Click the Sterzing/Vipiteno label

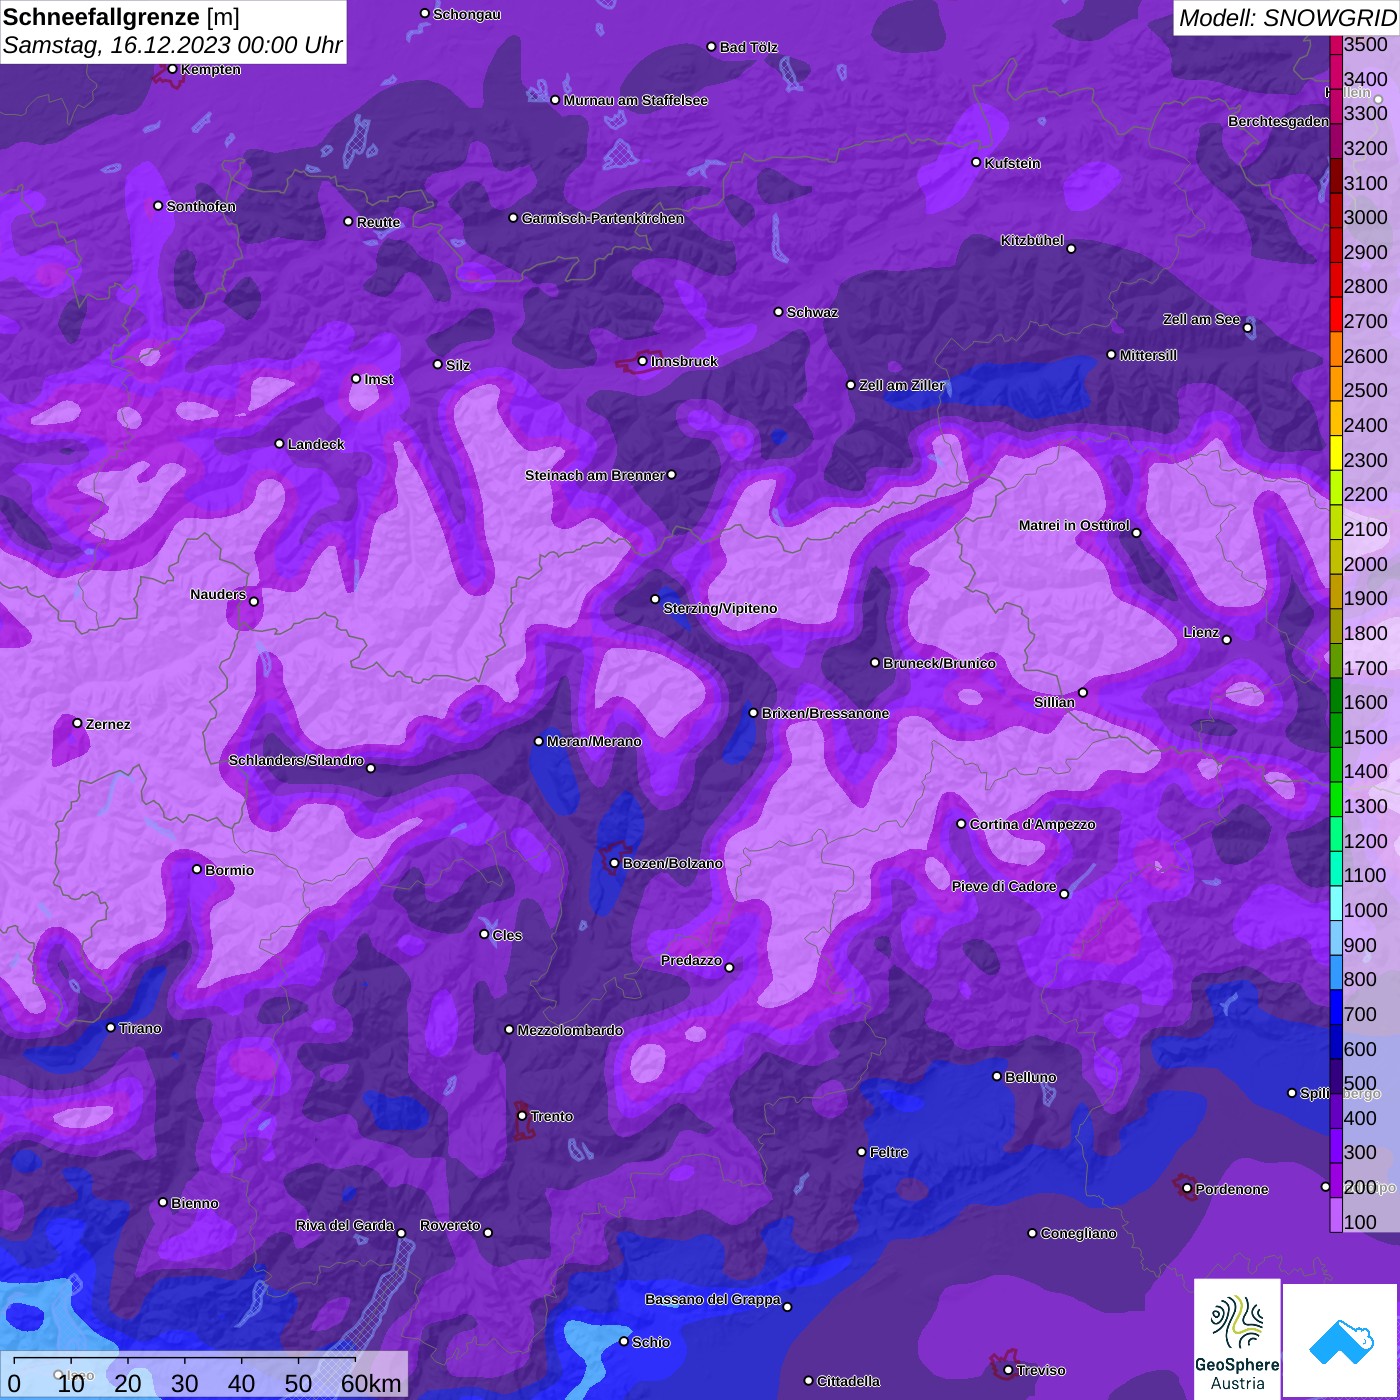(720, 608)
